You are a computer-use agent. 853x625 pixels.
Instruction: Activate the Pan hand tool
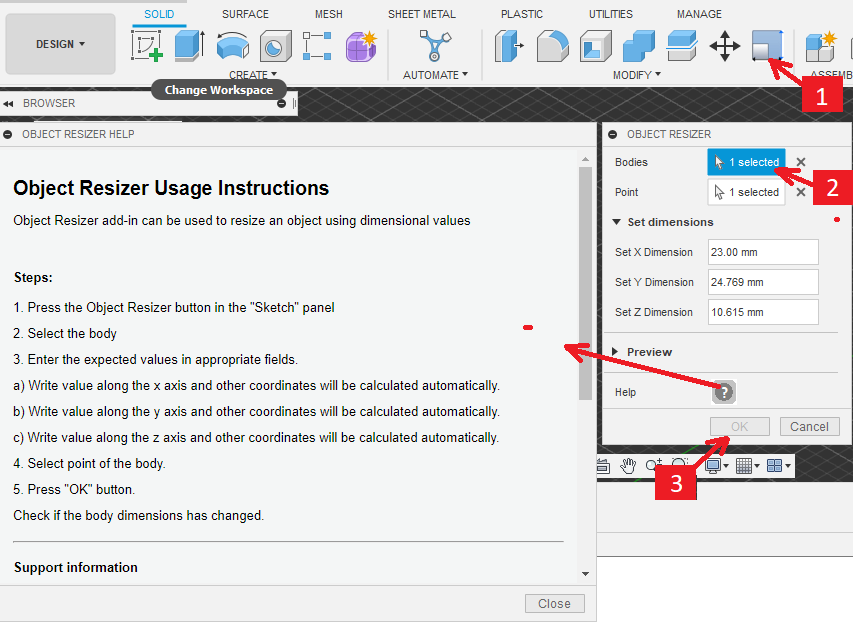[628, 466]
